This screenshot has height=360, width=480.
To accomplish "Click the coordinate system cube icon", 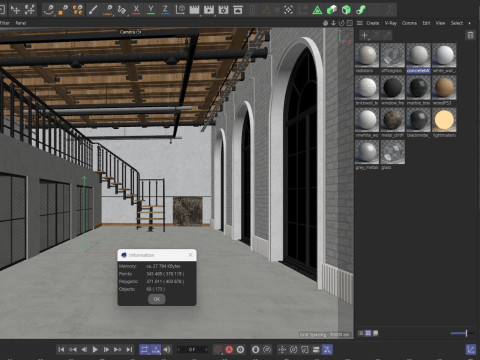I will pyautogui.click(x=180, y=10).
